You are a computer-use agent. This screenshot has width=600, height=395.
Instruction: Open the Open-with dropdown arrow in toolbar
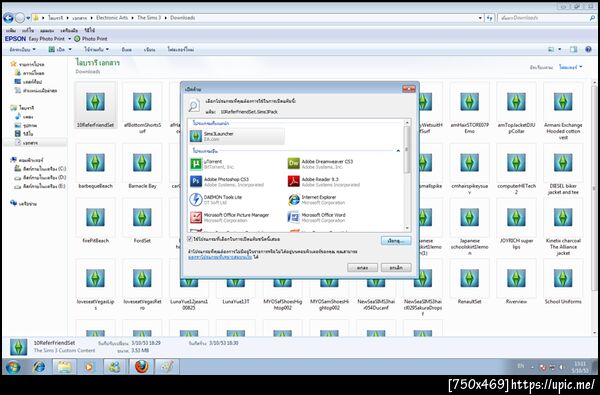tap(70, 49)
